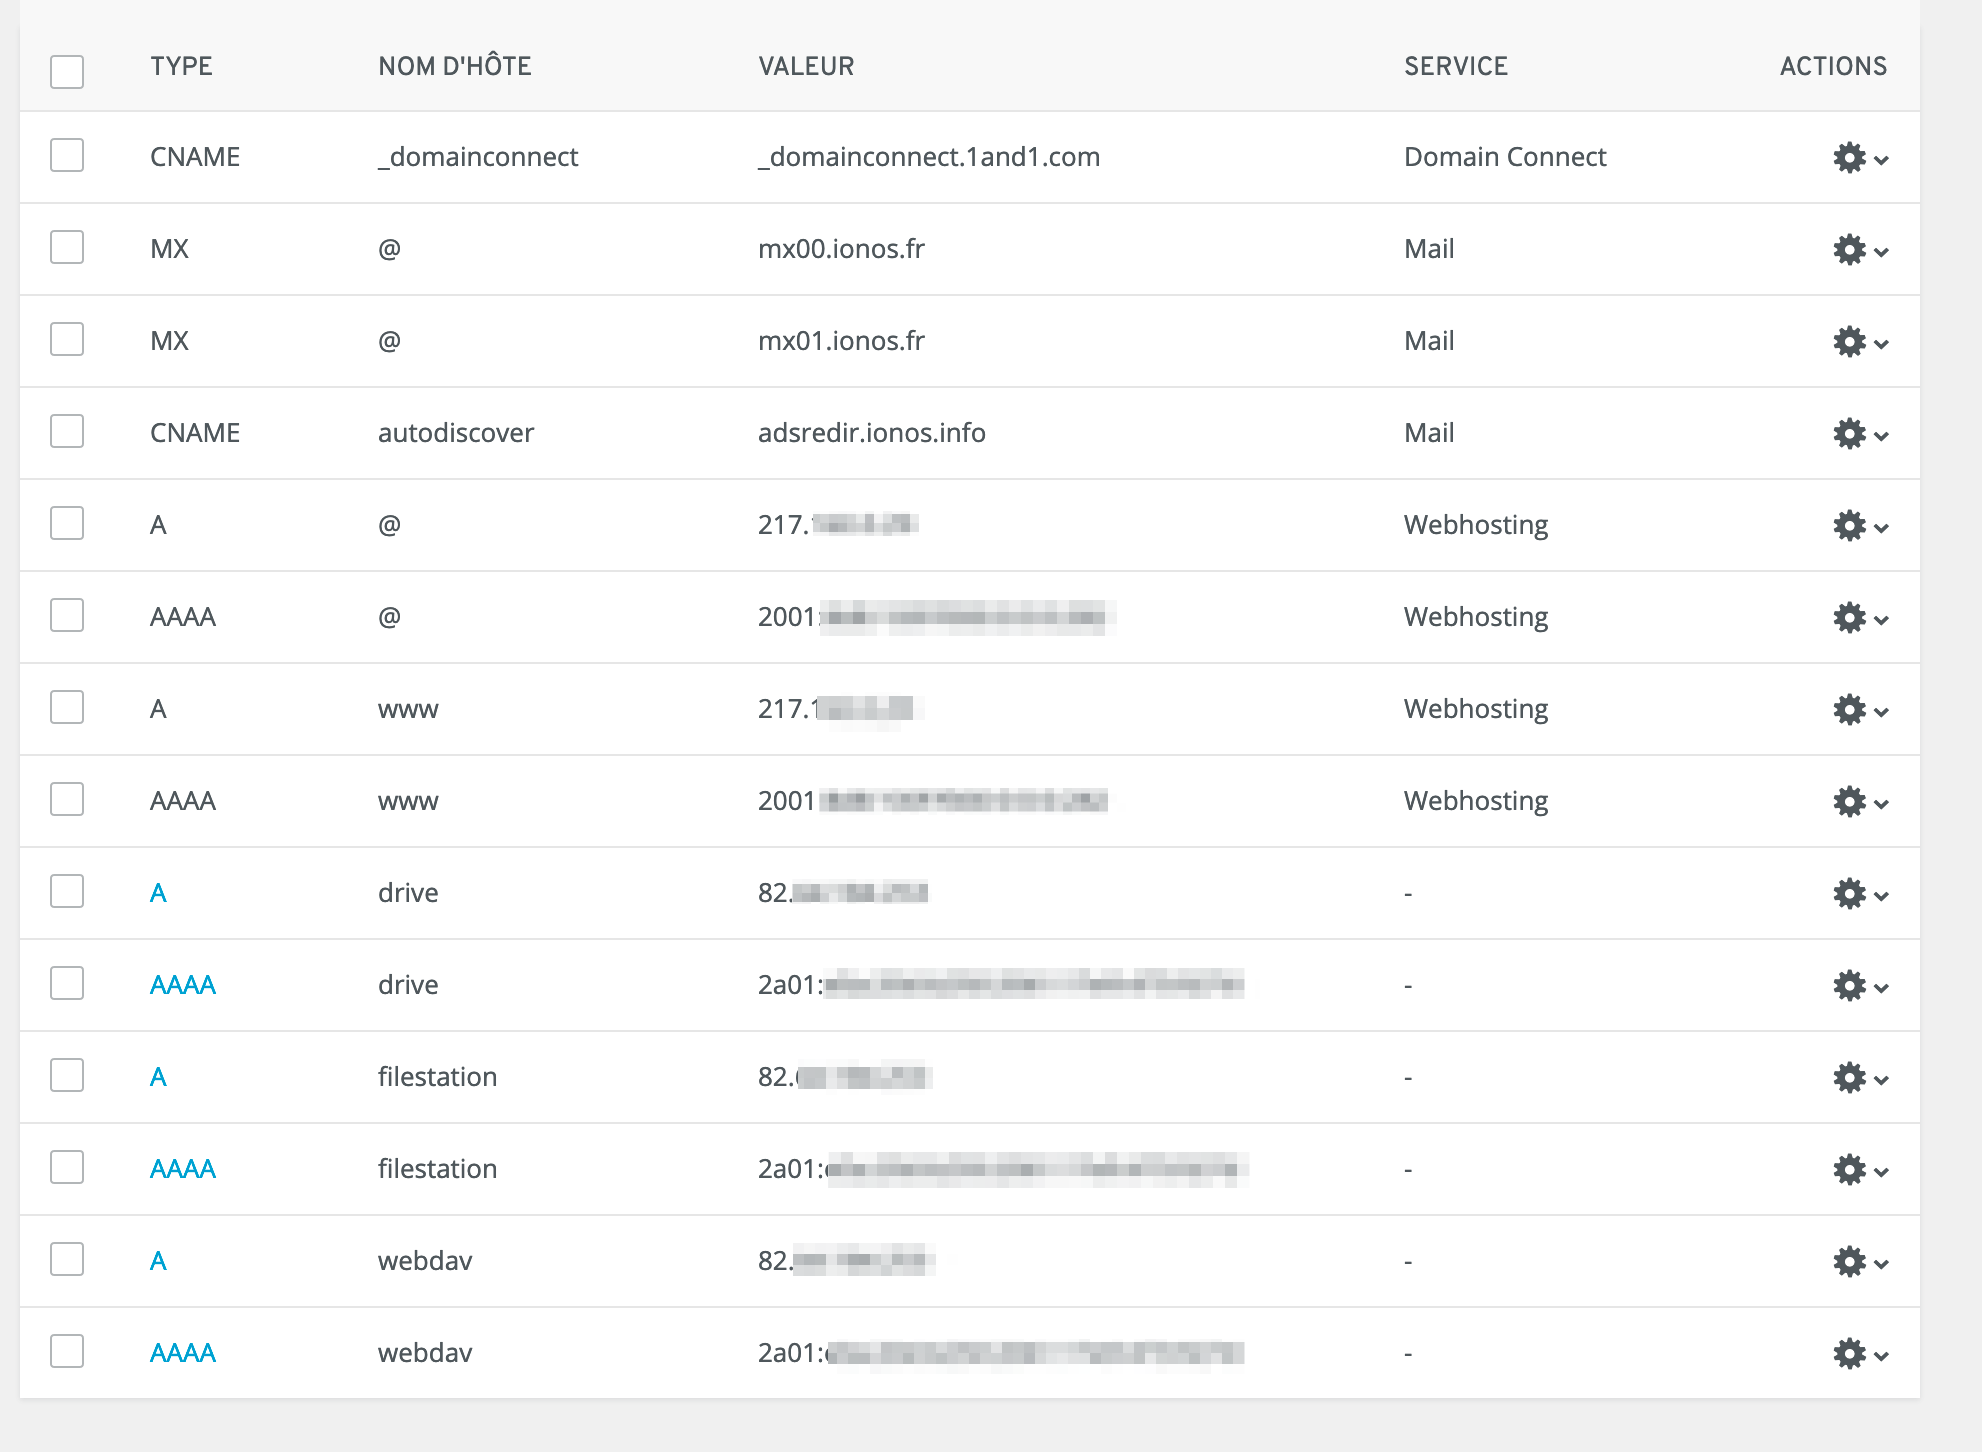
Task: Toggle the select-all checkbox in table header
Action: [67, 72]
